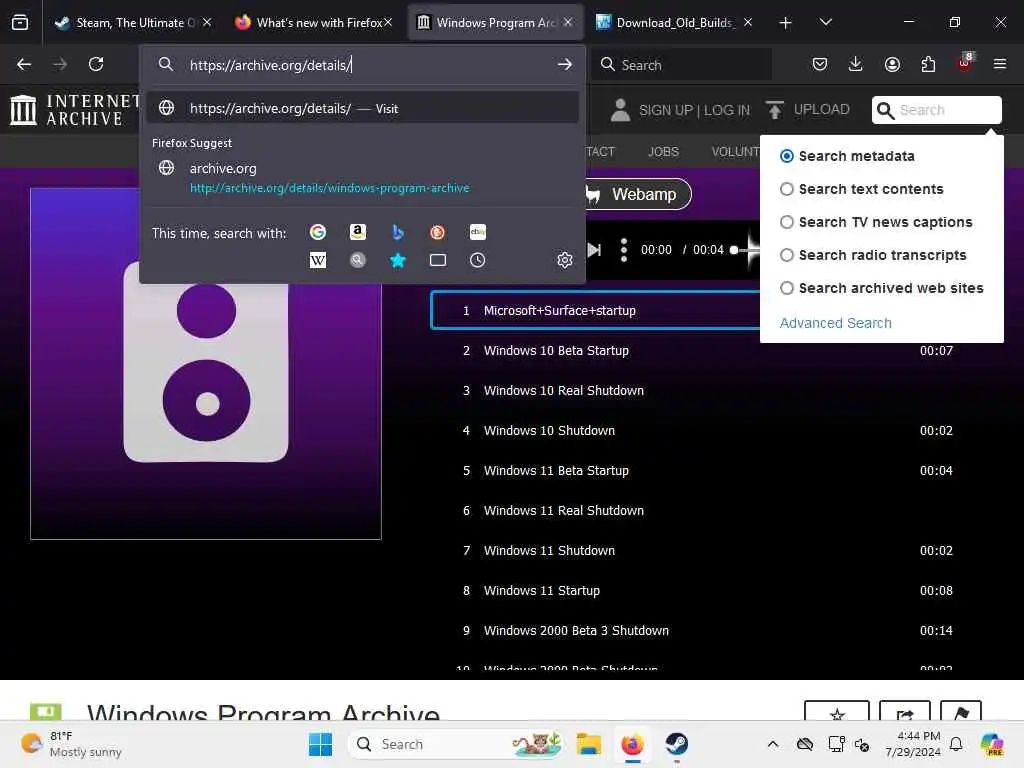Search open tabs icon
Image resolution: width=1024 pixels, height=768 pixels.
click(438, 260)
